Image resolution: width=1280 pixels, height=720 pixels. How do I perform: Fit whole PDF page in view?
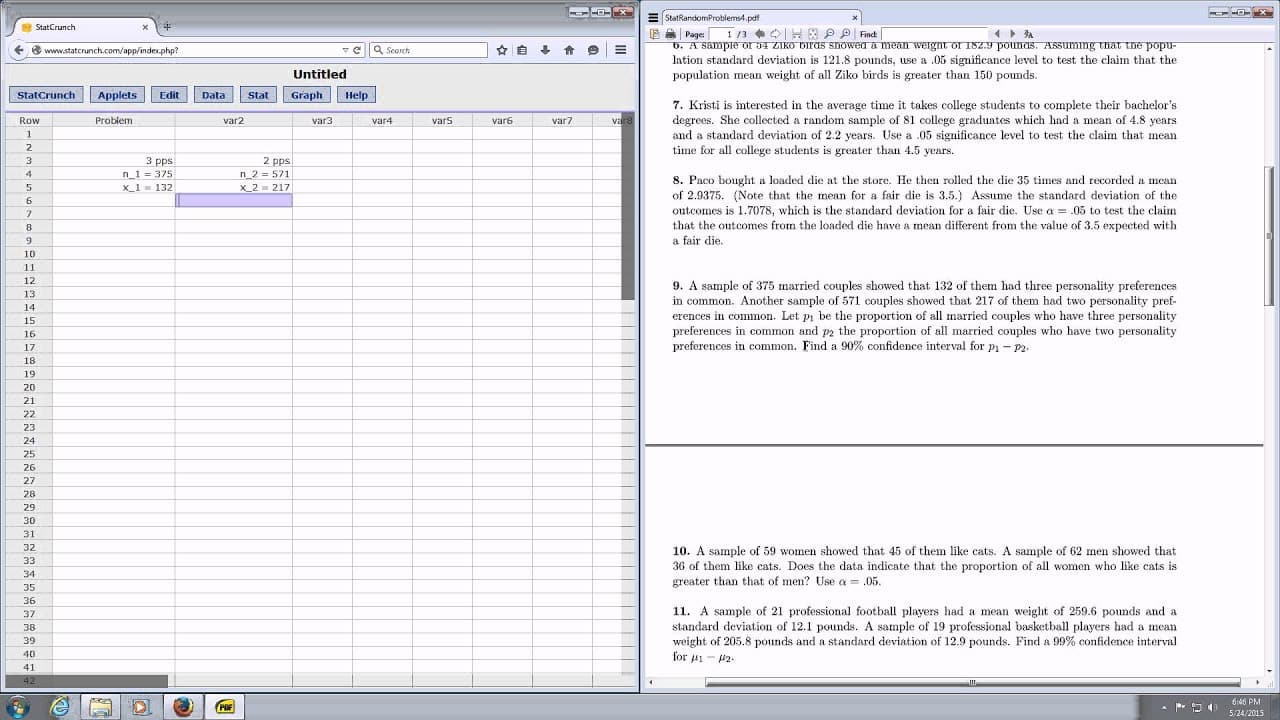coord(813,34)
